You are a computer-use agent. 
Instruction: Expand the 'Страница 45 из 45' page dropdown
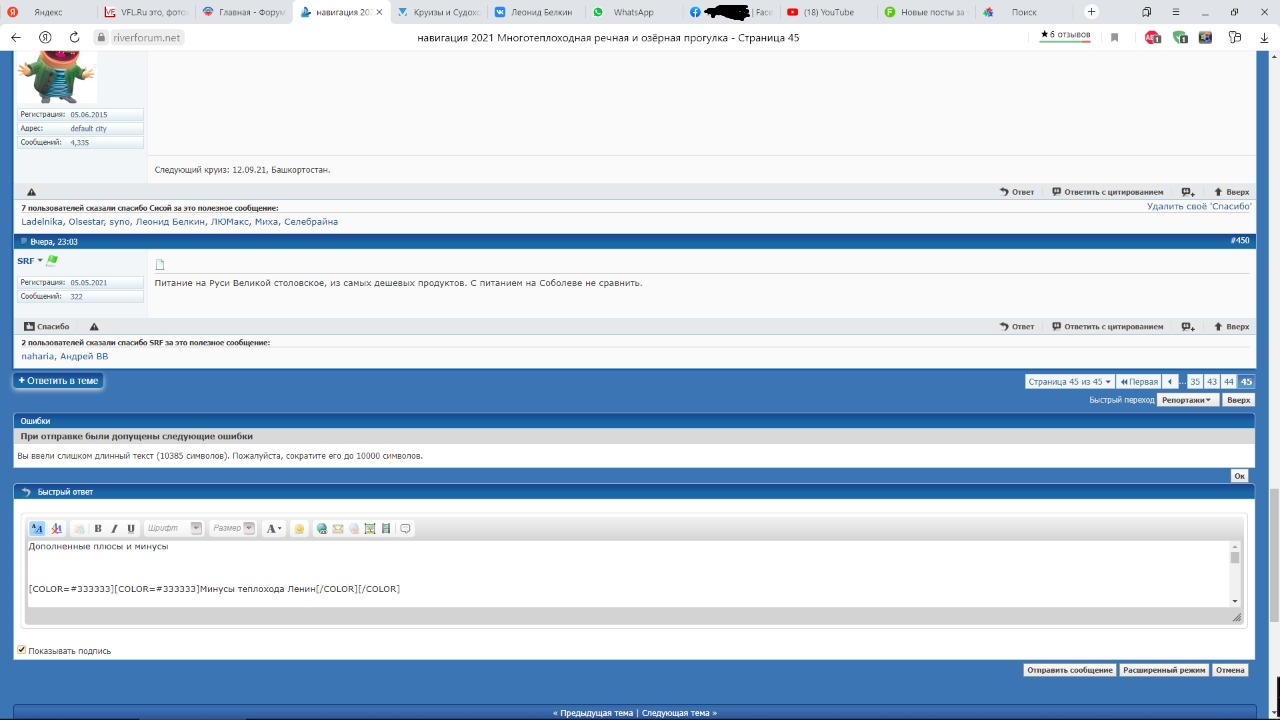(1069, 382)
